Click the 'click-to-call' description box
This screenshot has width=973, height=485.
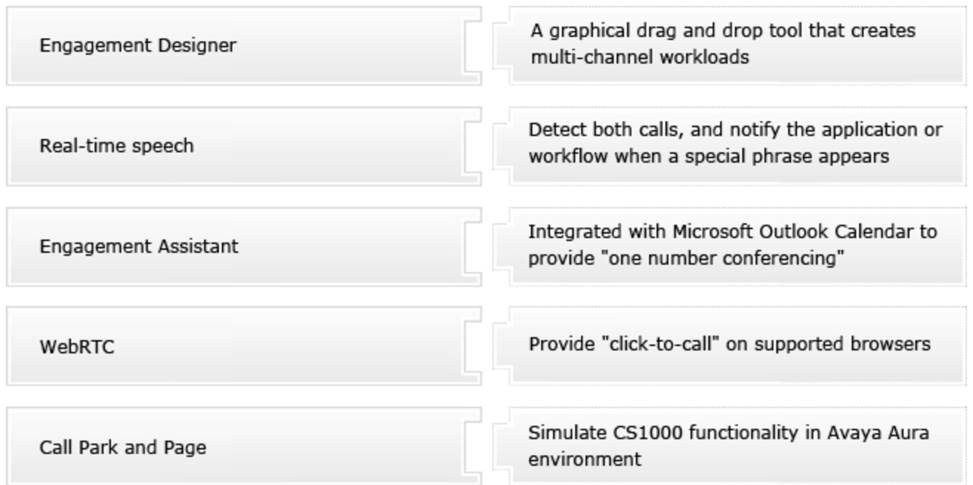click(x=730, y=346)
